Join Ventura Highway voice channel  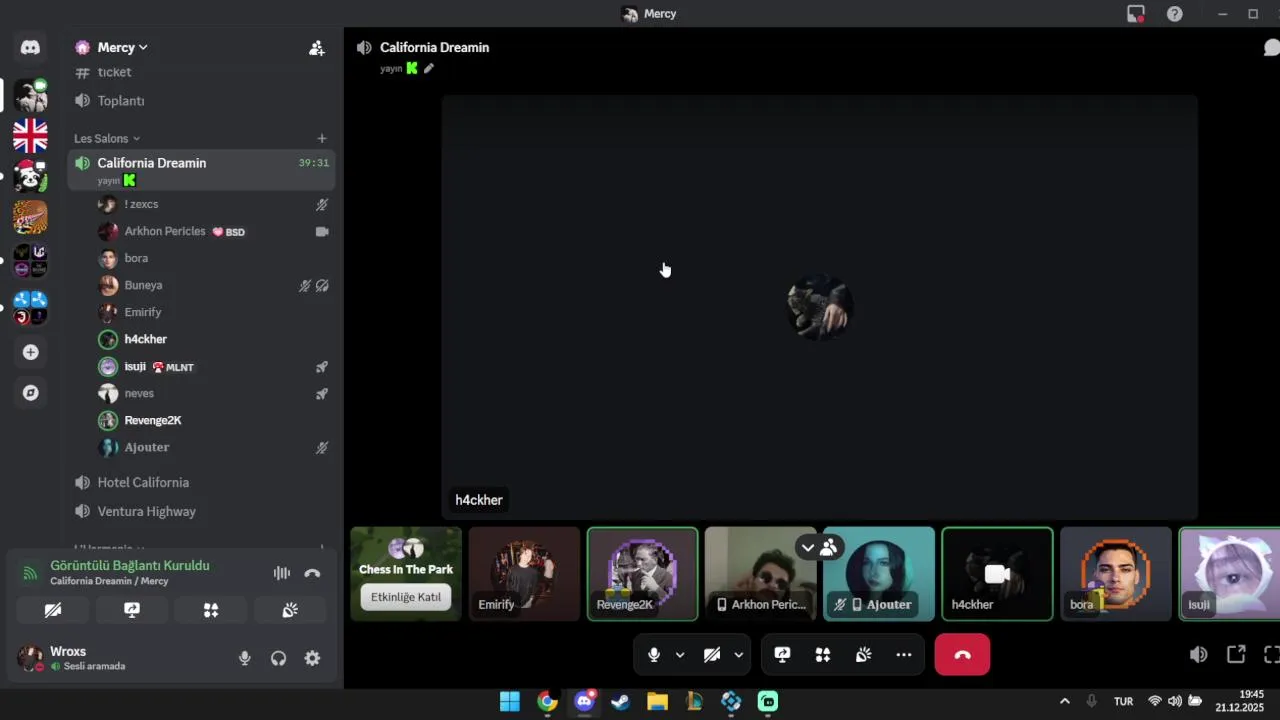tap(200, 511)
